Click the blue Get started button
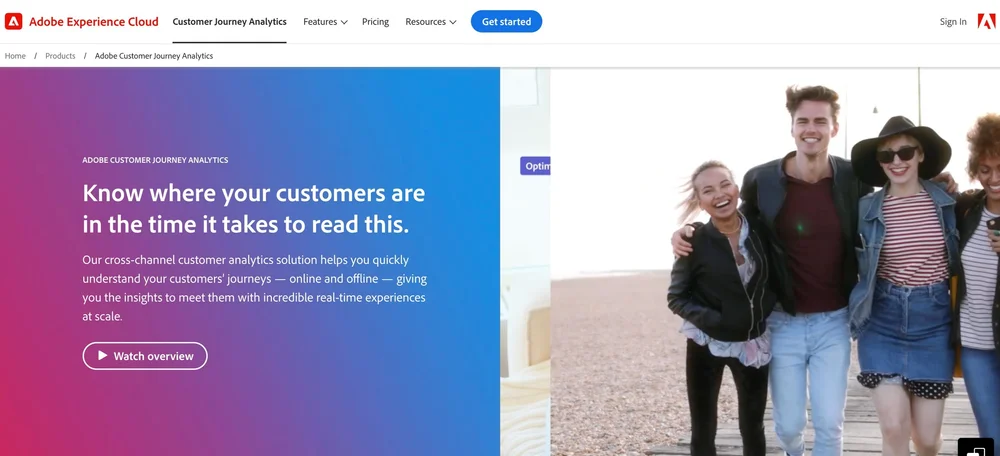 (506, 22)
